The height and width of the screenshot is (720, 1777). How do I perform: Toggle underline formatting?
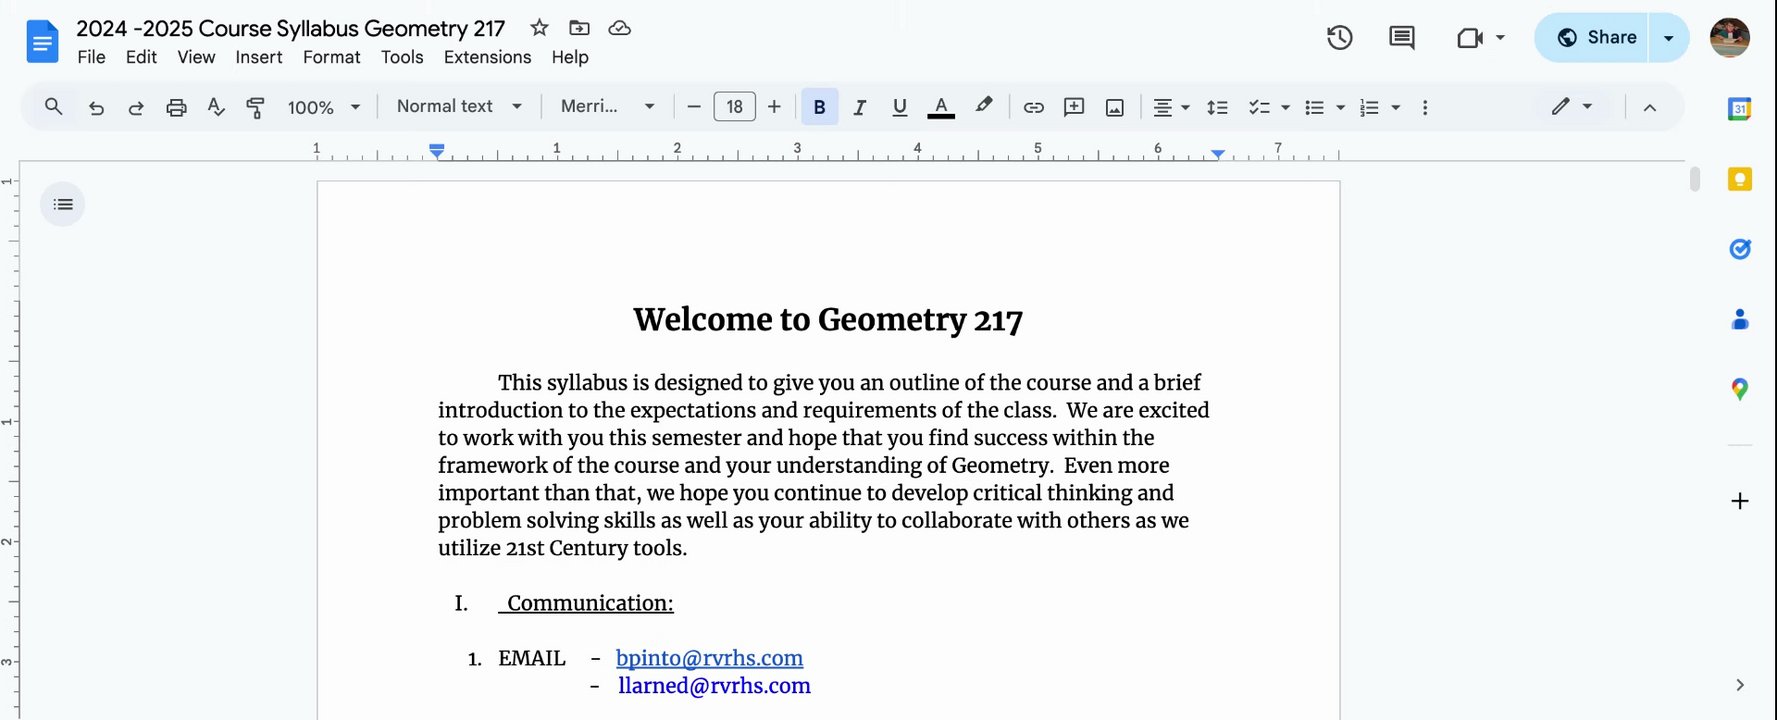click(x=899, y=107)
